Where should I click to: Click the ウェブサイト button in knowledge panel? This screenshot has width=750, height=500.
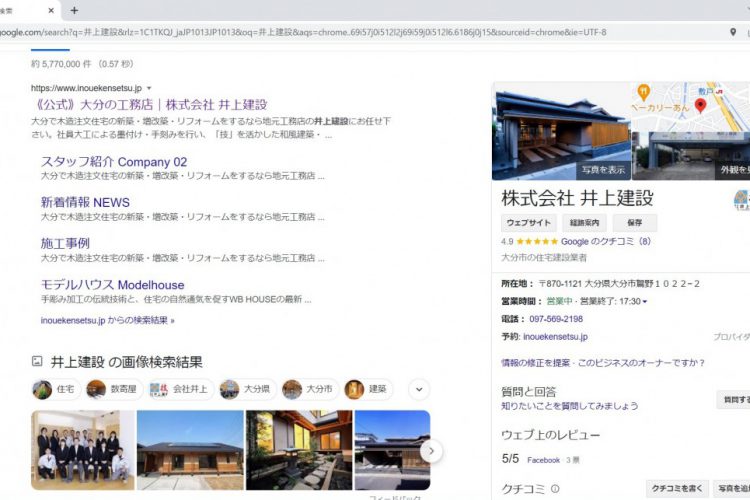[529, 222]
